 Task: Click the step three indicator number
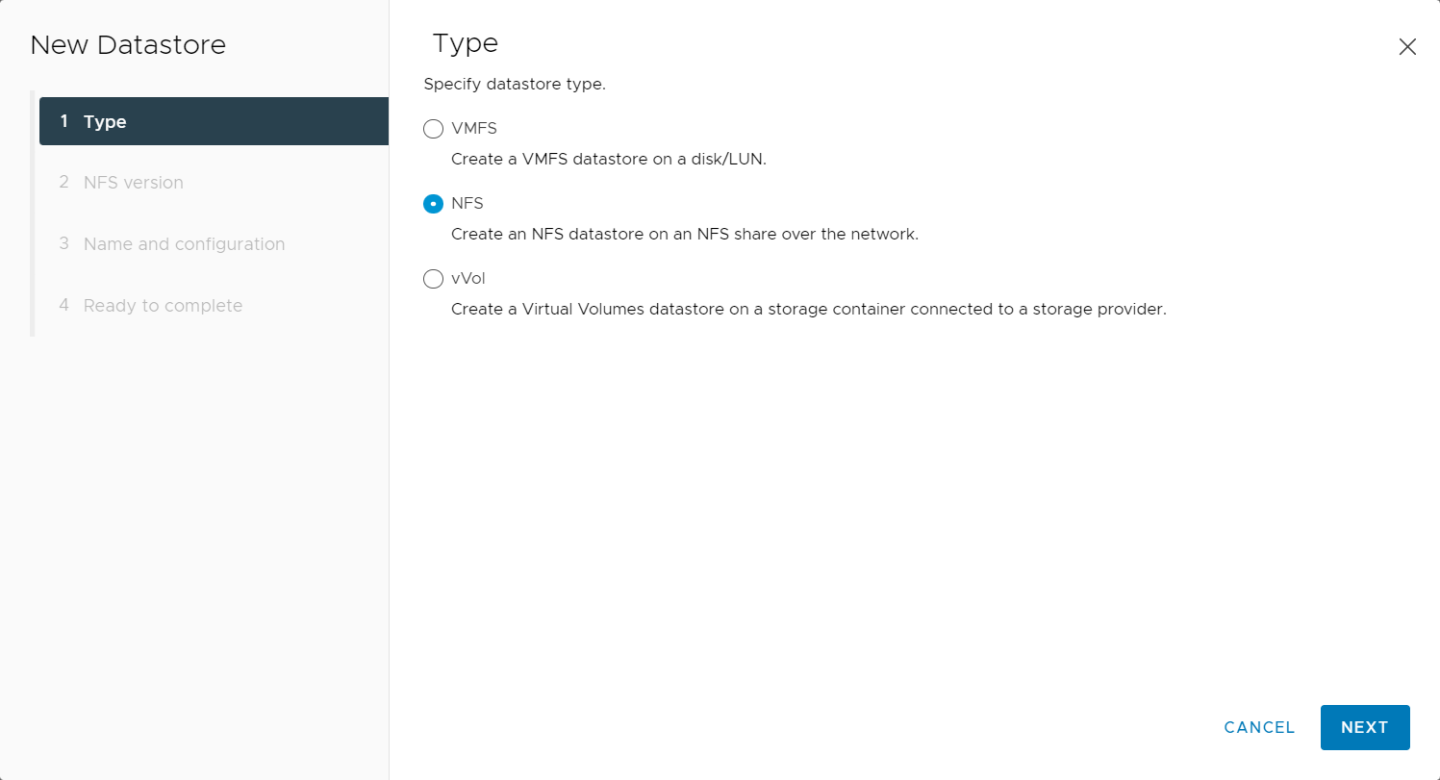(63, 243)
